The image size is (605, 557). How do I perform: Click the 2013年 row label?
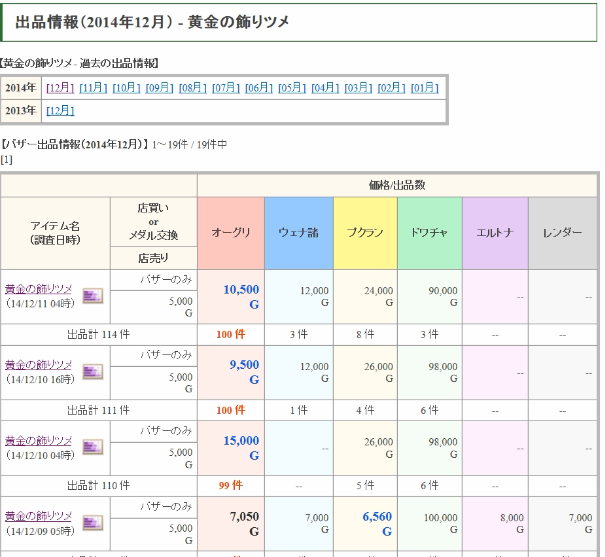(x=20, y=111)
